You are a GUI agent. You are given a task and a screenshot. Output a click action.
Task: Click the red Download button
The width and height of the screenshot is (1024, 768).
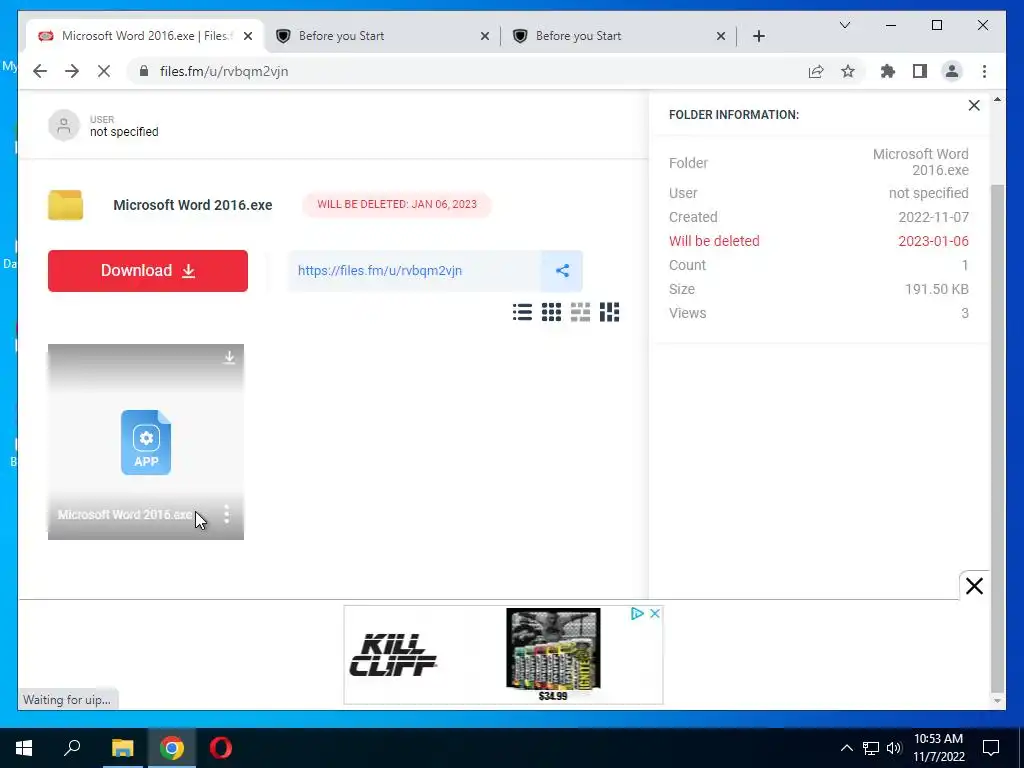(x=148, y=270)
